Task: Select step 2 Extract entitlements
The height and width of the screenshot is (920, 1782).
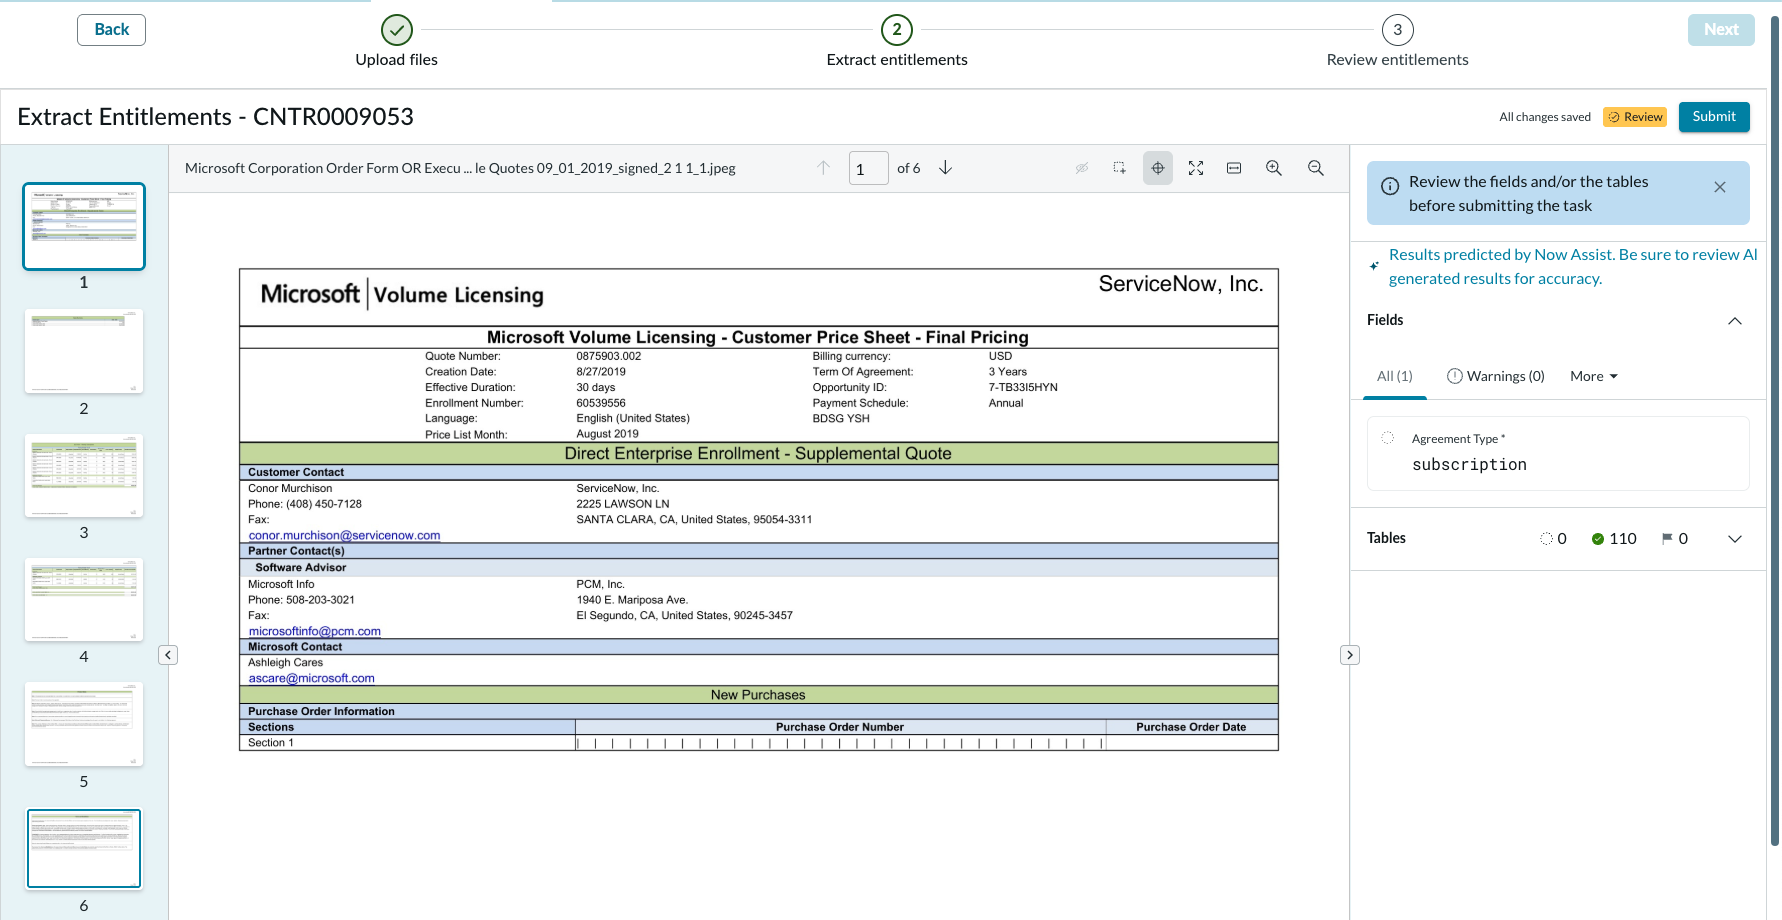Action: [897, 42]
